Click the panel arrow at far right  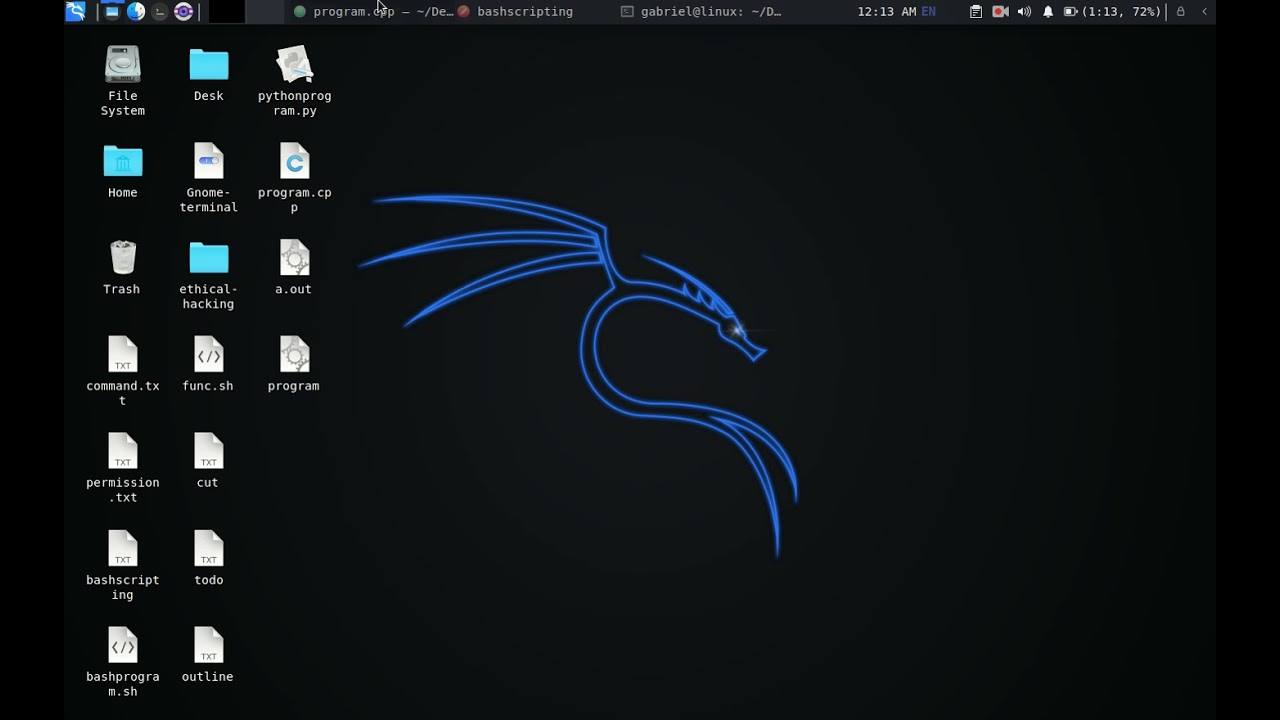pos(1204,12)
